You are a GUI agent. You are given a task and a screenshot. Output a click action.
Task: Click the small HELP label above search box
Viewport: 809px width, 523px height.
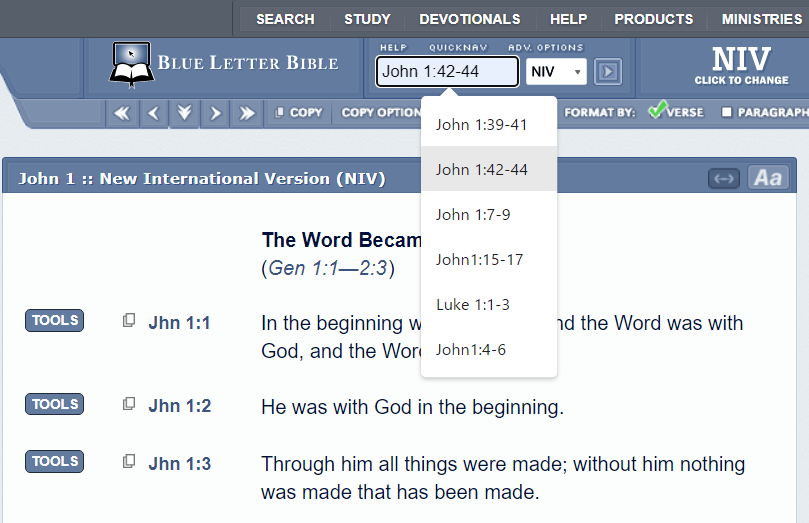393,47
